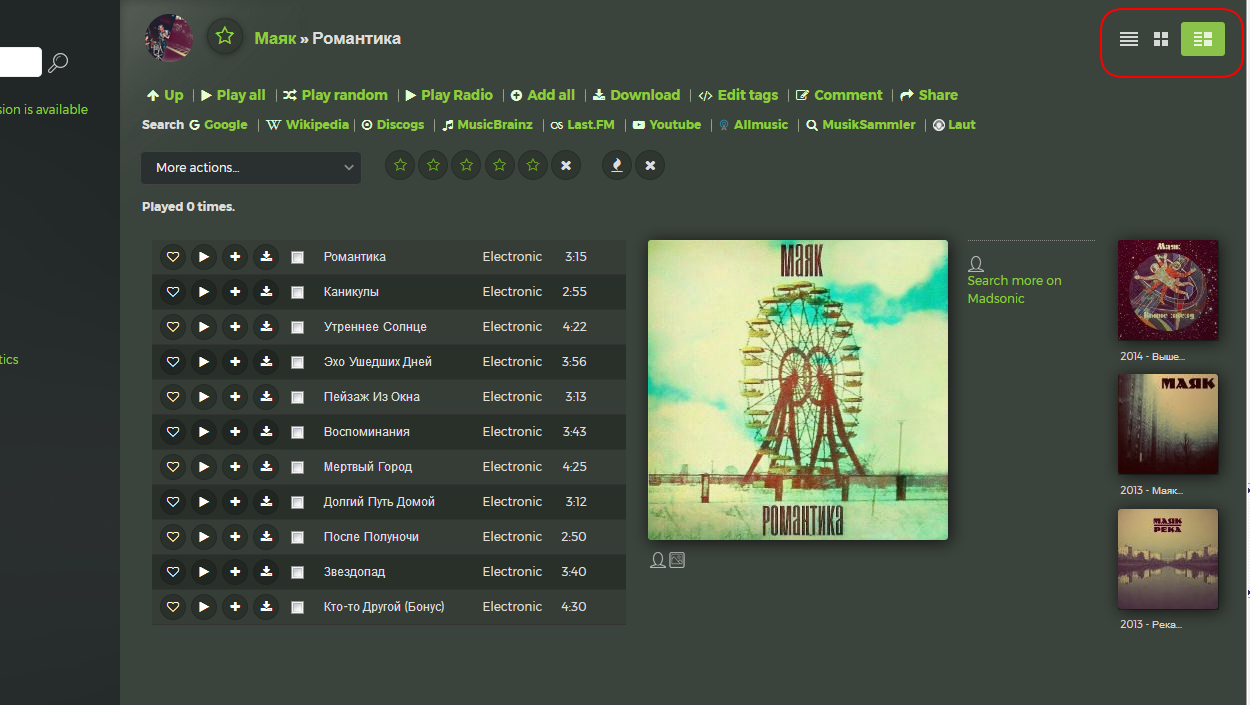Click the Download album link
This screenshot has height=705, width=1250.
(x=636, y=95)
